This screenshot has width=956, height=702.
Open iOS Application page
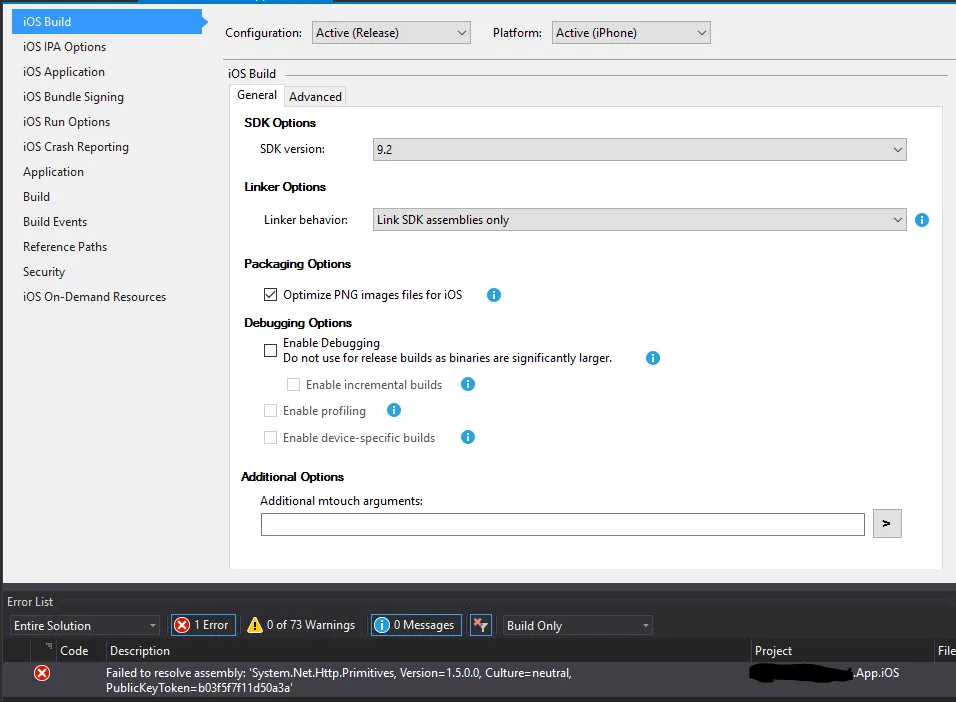[63, 72]
